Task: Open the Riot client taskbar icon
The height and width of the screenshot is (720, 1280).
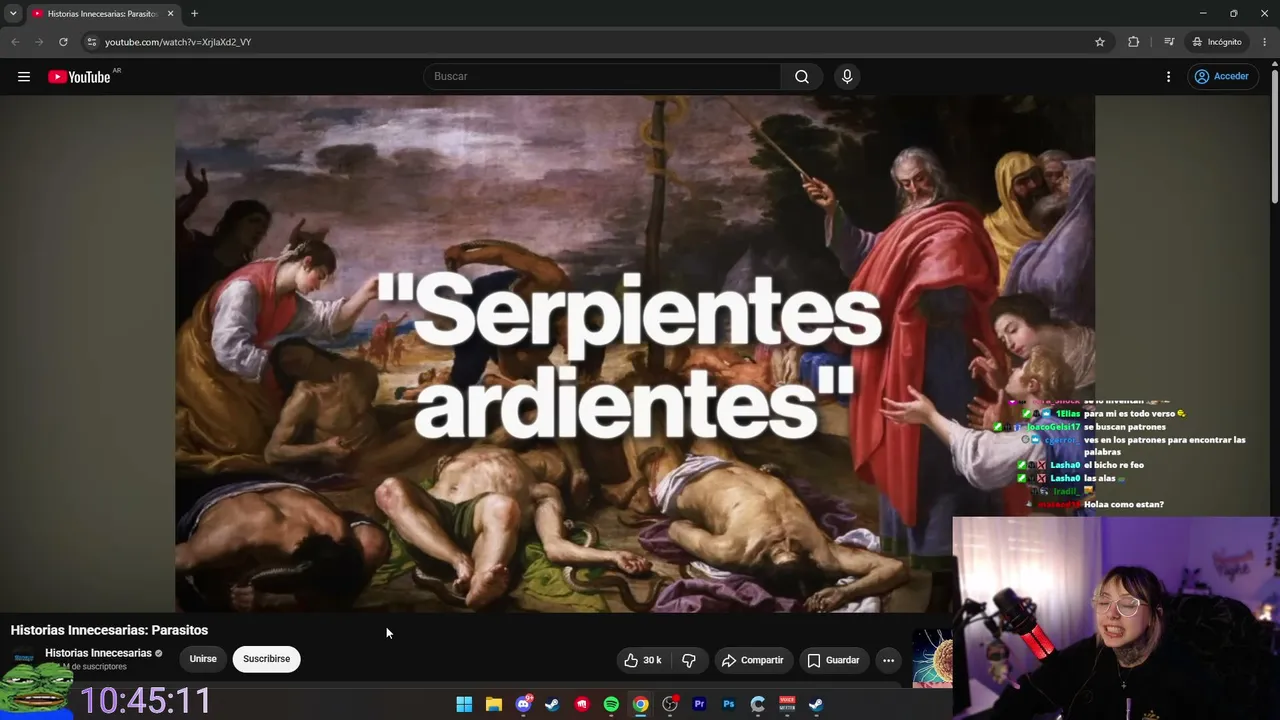Action: pos(582,704)
